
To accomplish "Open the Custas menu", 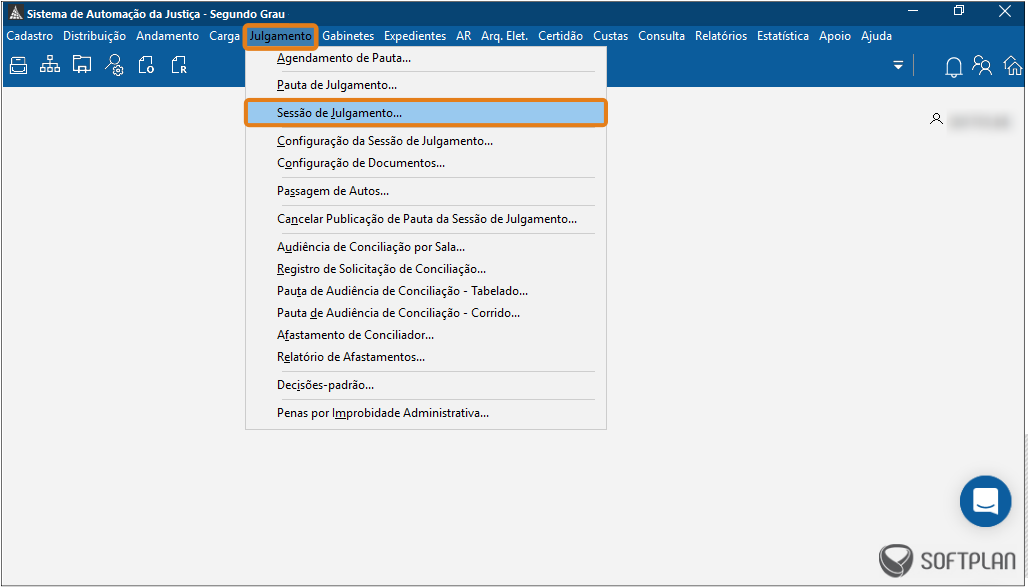I will (x=610, y=36).
